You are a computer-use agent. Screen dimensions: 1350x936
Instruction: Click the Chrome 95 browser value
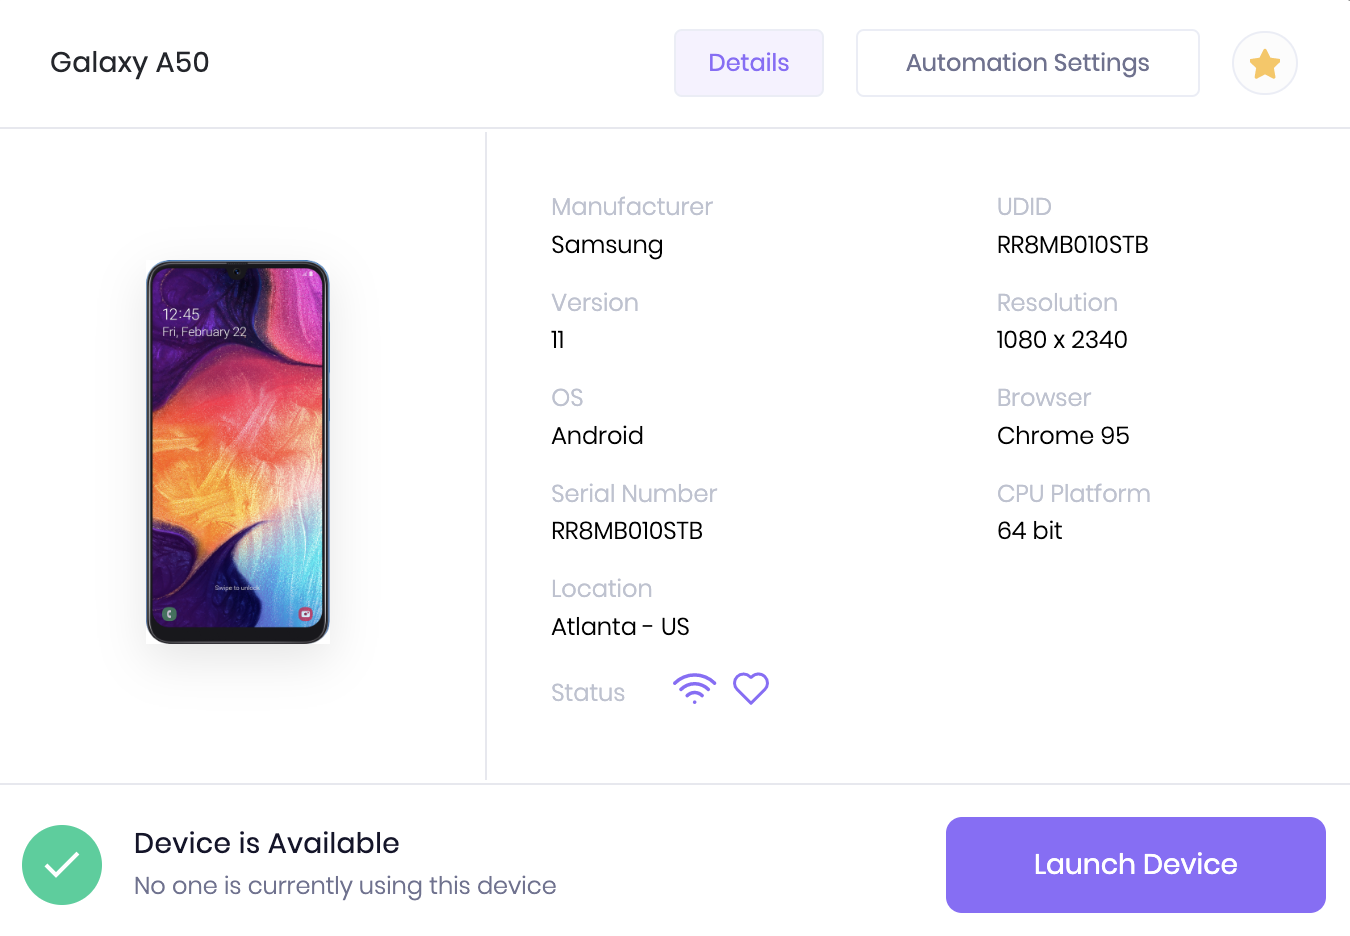coord(1063,436)
